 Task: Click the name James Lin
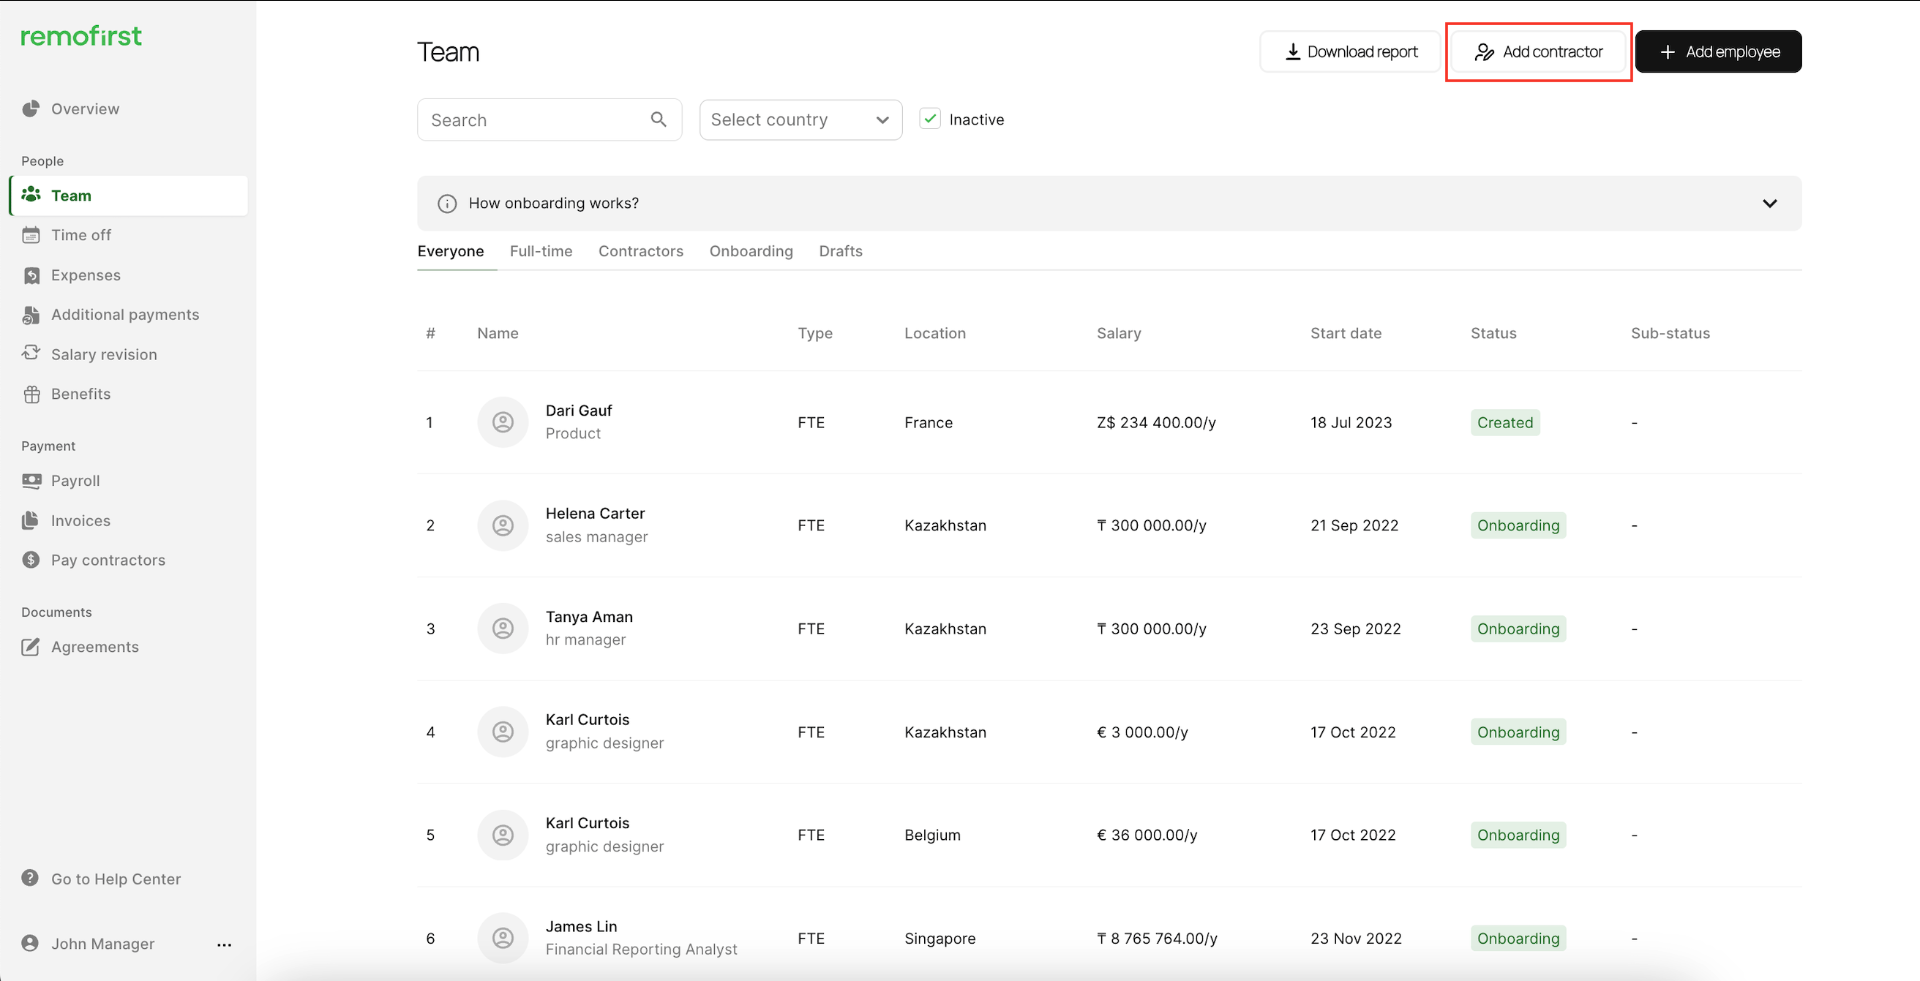(x=581, y=926)
